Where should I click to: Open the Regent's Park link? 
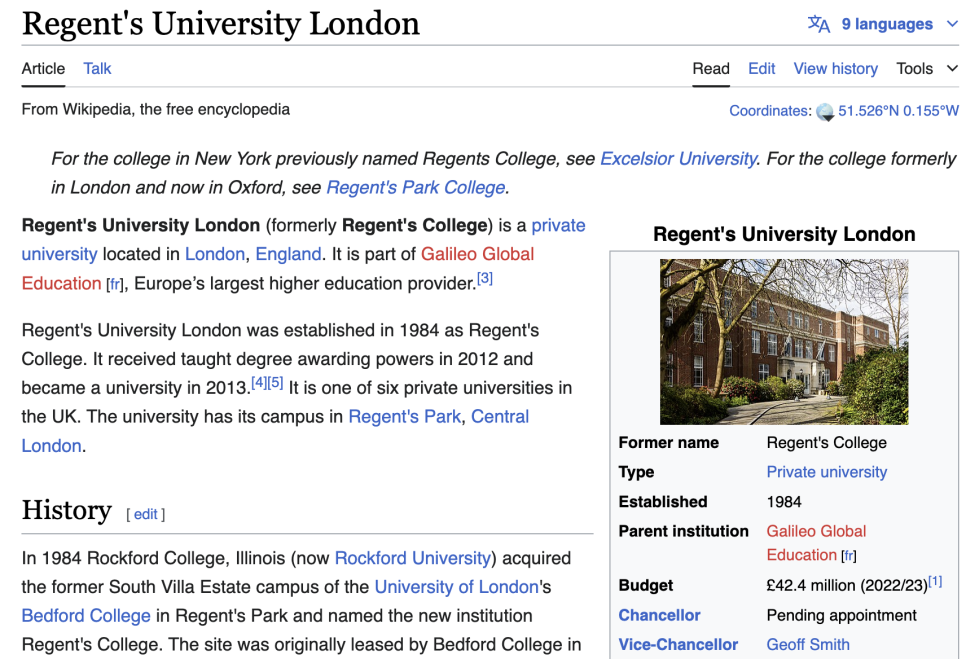(x=404, y=417)
